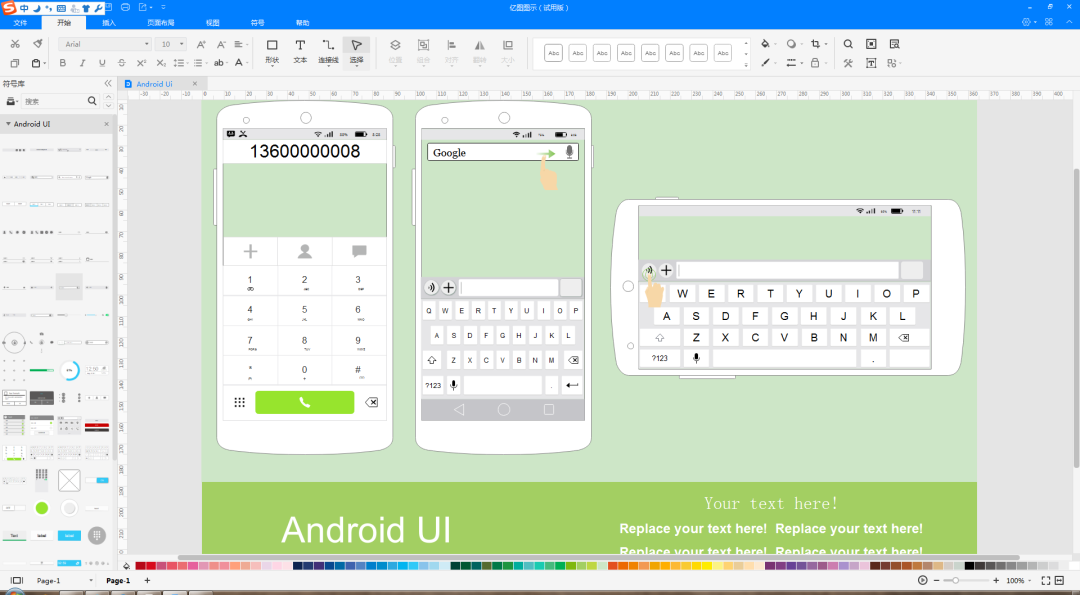Select the 连接线 connector tool
1080x595 pixels.
pyautogui.click(x=329, y=52)
